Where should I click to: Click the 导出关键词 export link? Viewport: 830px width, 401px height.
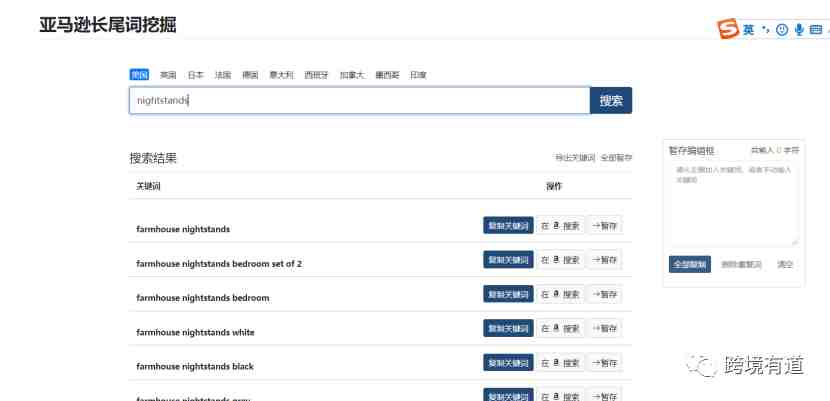point(575,158)
